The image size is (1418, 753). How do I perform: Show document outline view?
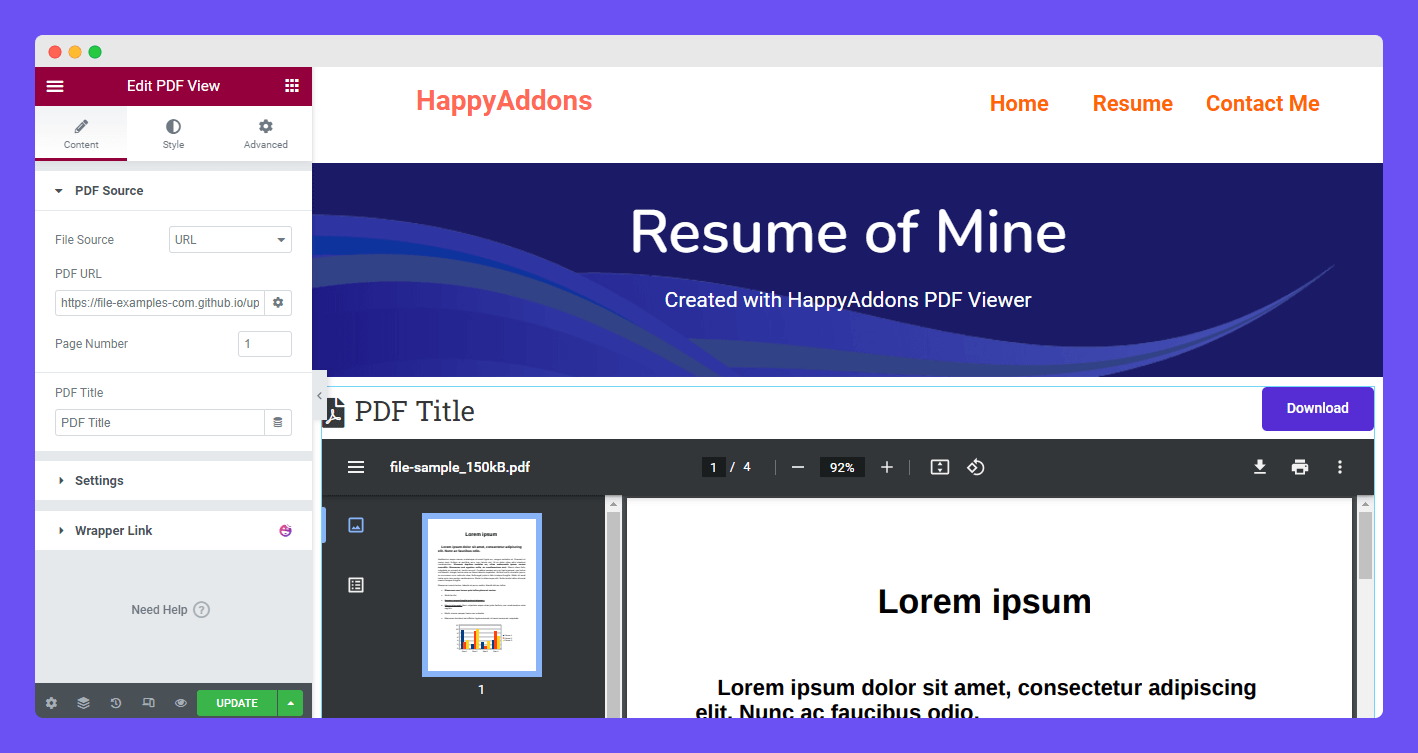[356, 585]
